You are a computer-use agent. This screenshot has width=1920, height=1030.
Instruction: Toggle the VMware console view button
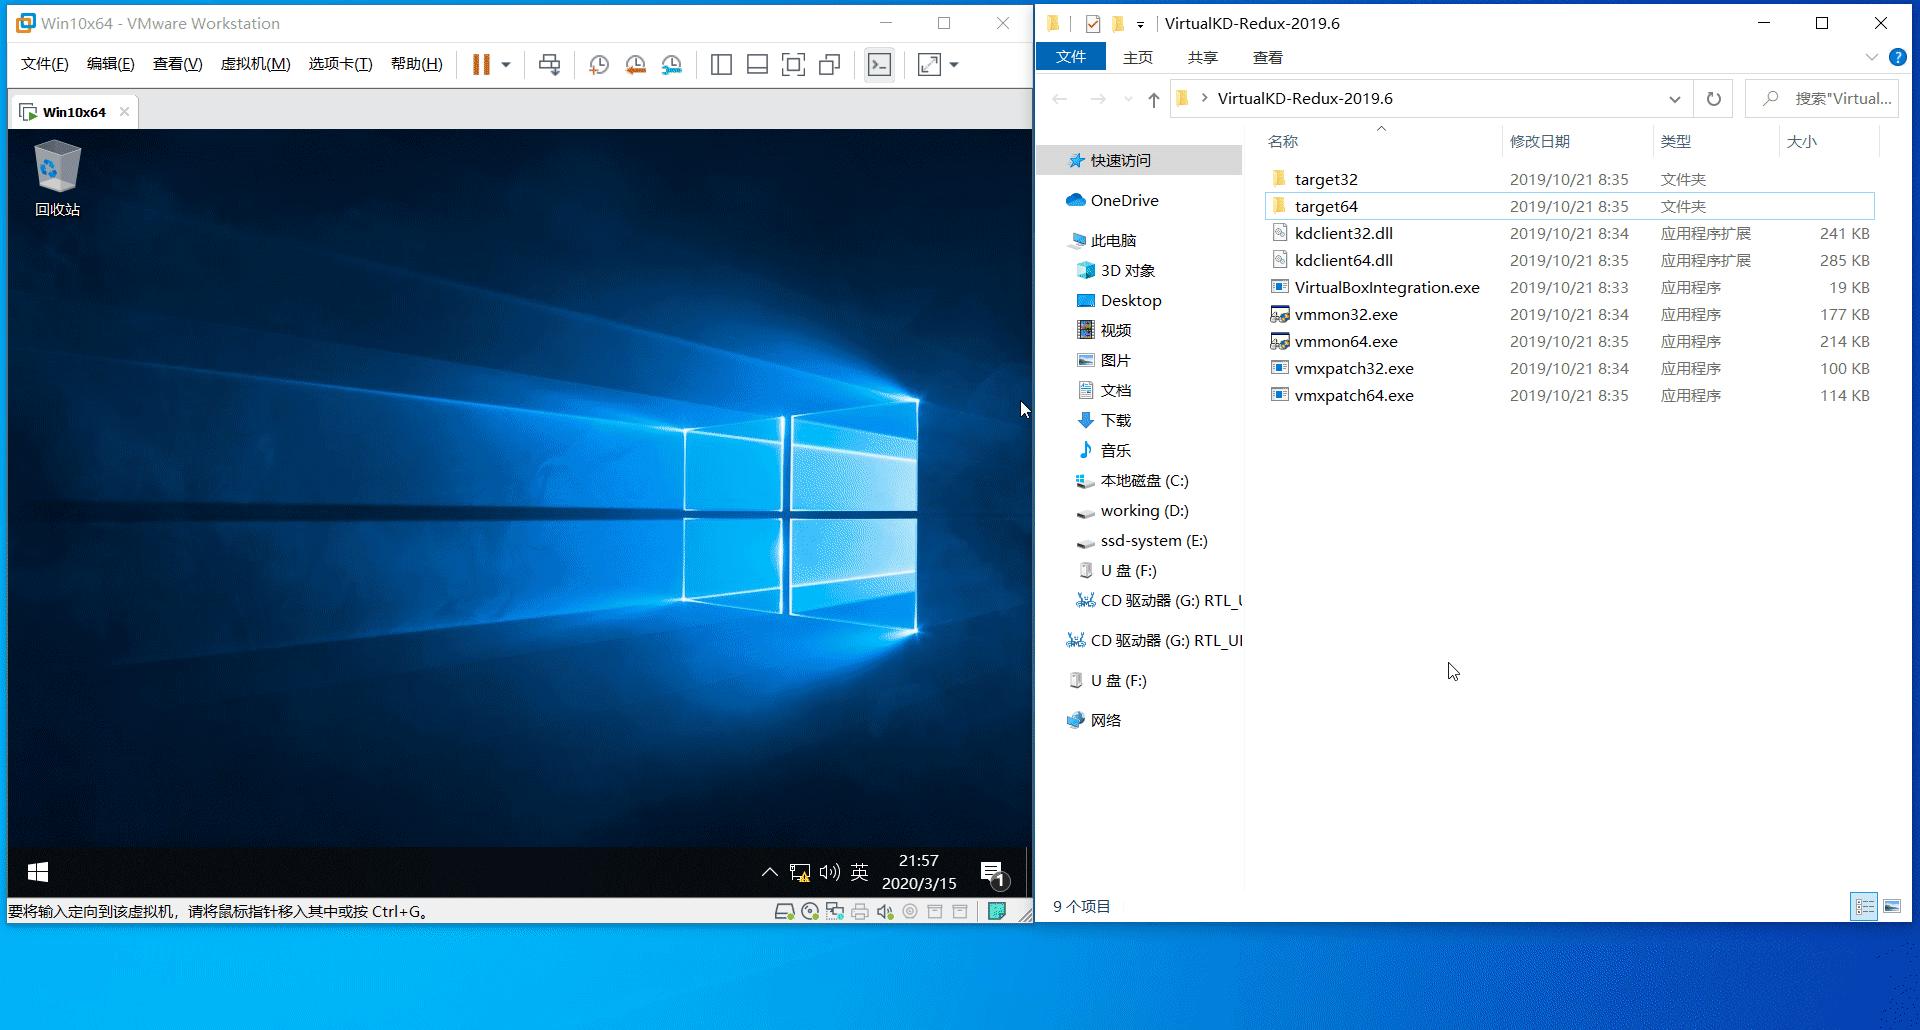click(879, 64)
